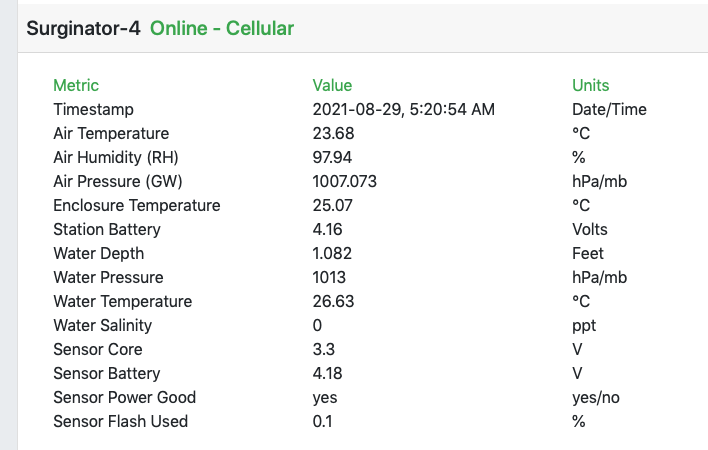708x450 pixels.
Task: Select the Air Humidity value 97.94
Action: (332, 157)
